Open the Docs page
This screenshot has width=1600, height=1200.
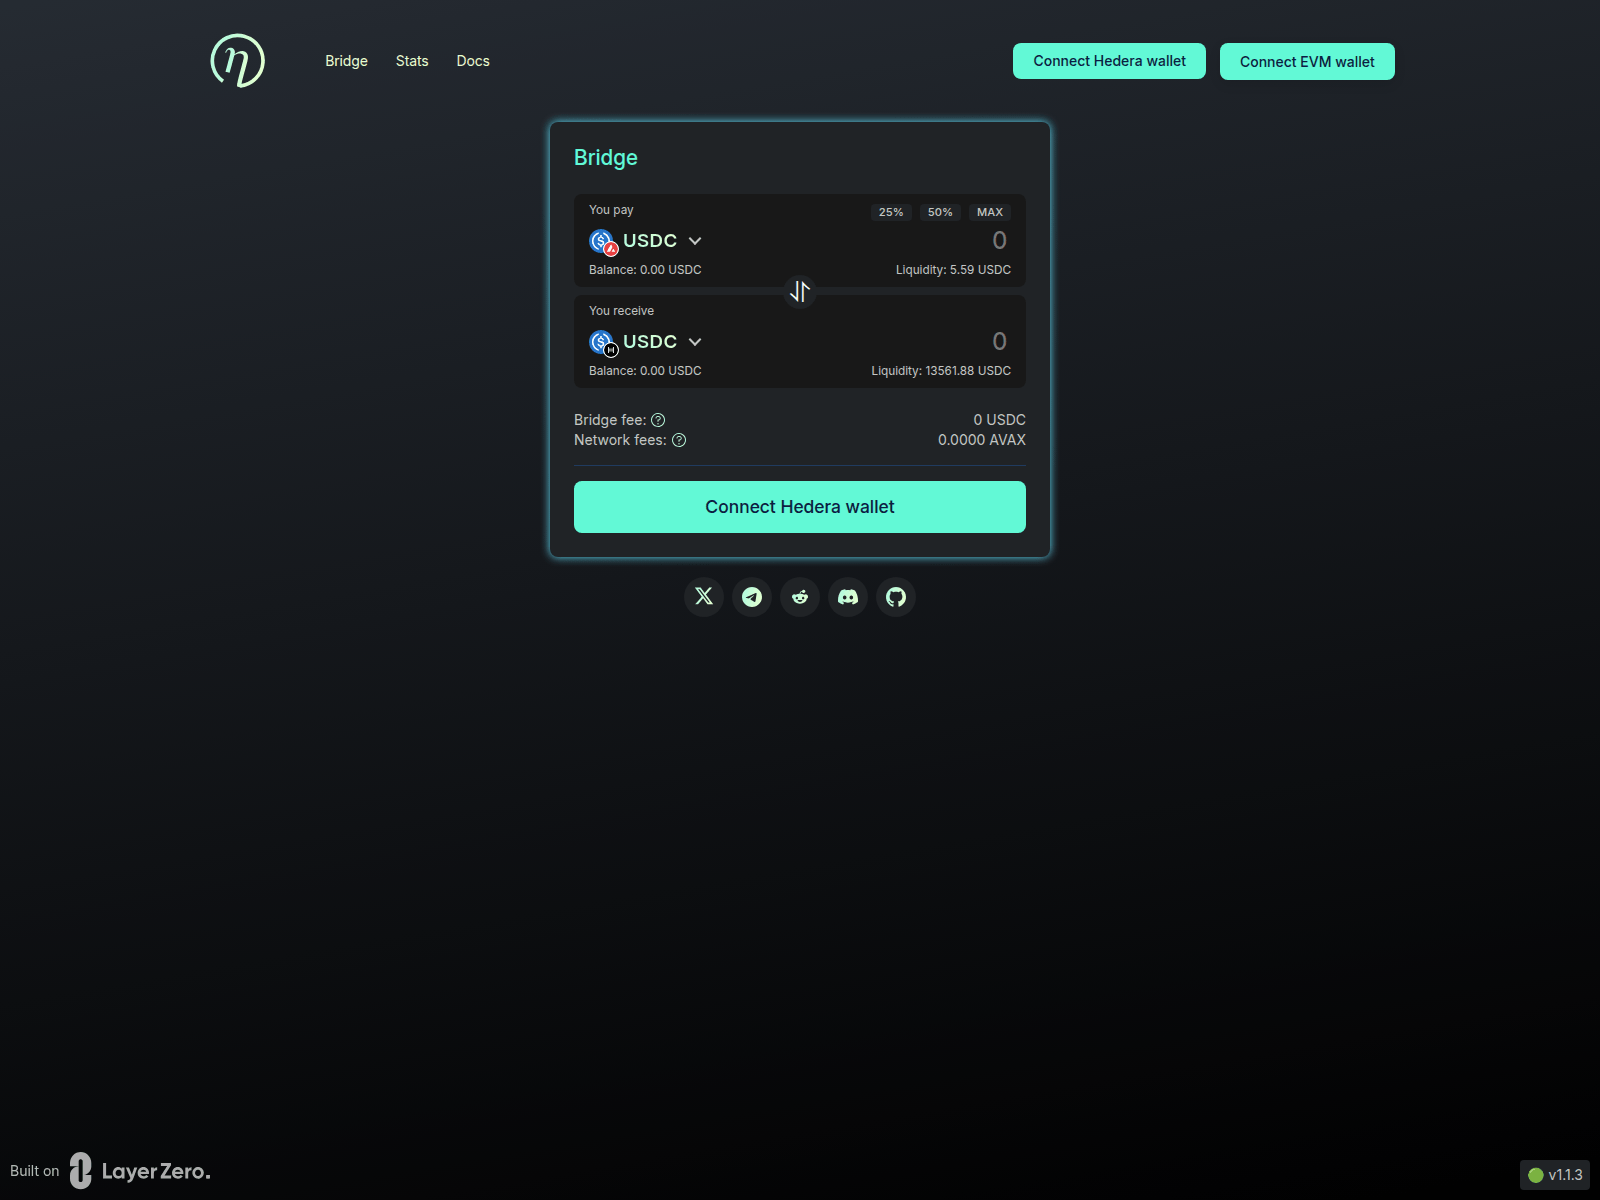(x=473, y=61)
